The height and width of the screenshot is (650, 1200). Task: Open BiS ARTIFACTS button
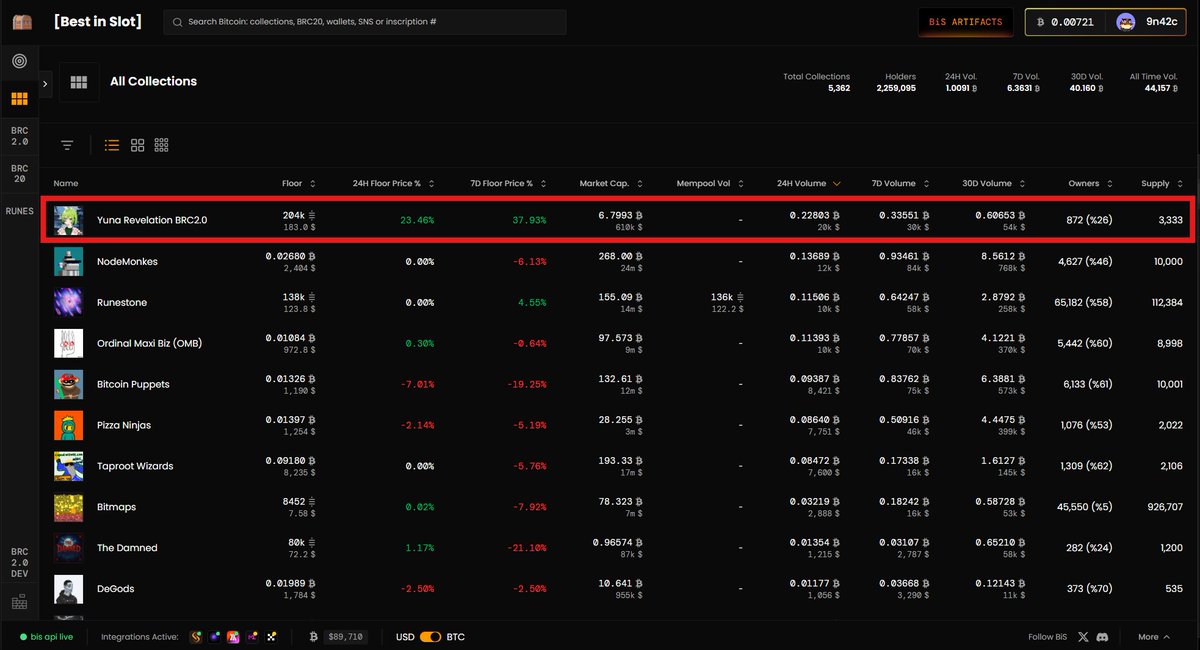coord(966,22)
